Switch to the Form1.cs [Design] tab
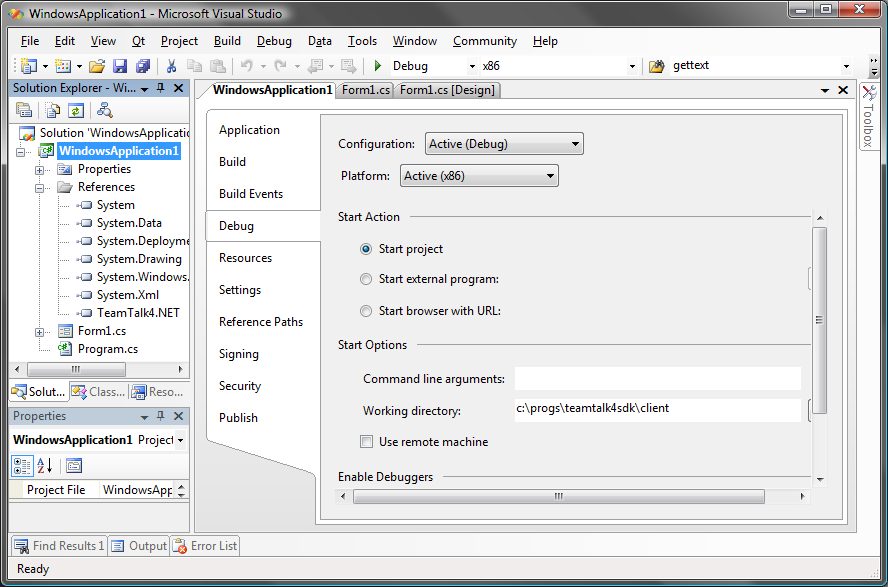Screen dimensions: 888x587 [448, 90]
